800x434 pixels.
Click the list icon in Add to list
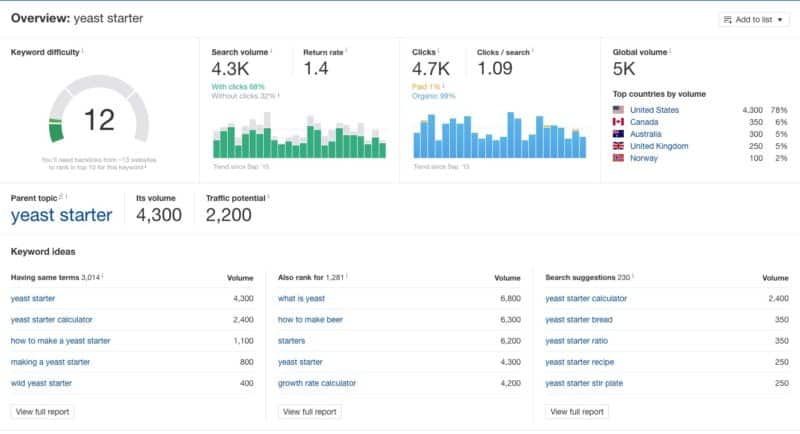pos(728,20)
